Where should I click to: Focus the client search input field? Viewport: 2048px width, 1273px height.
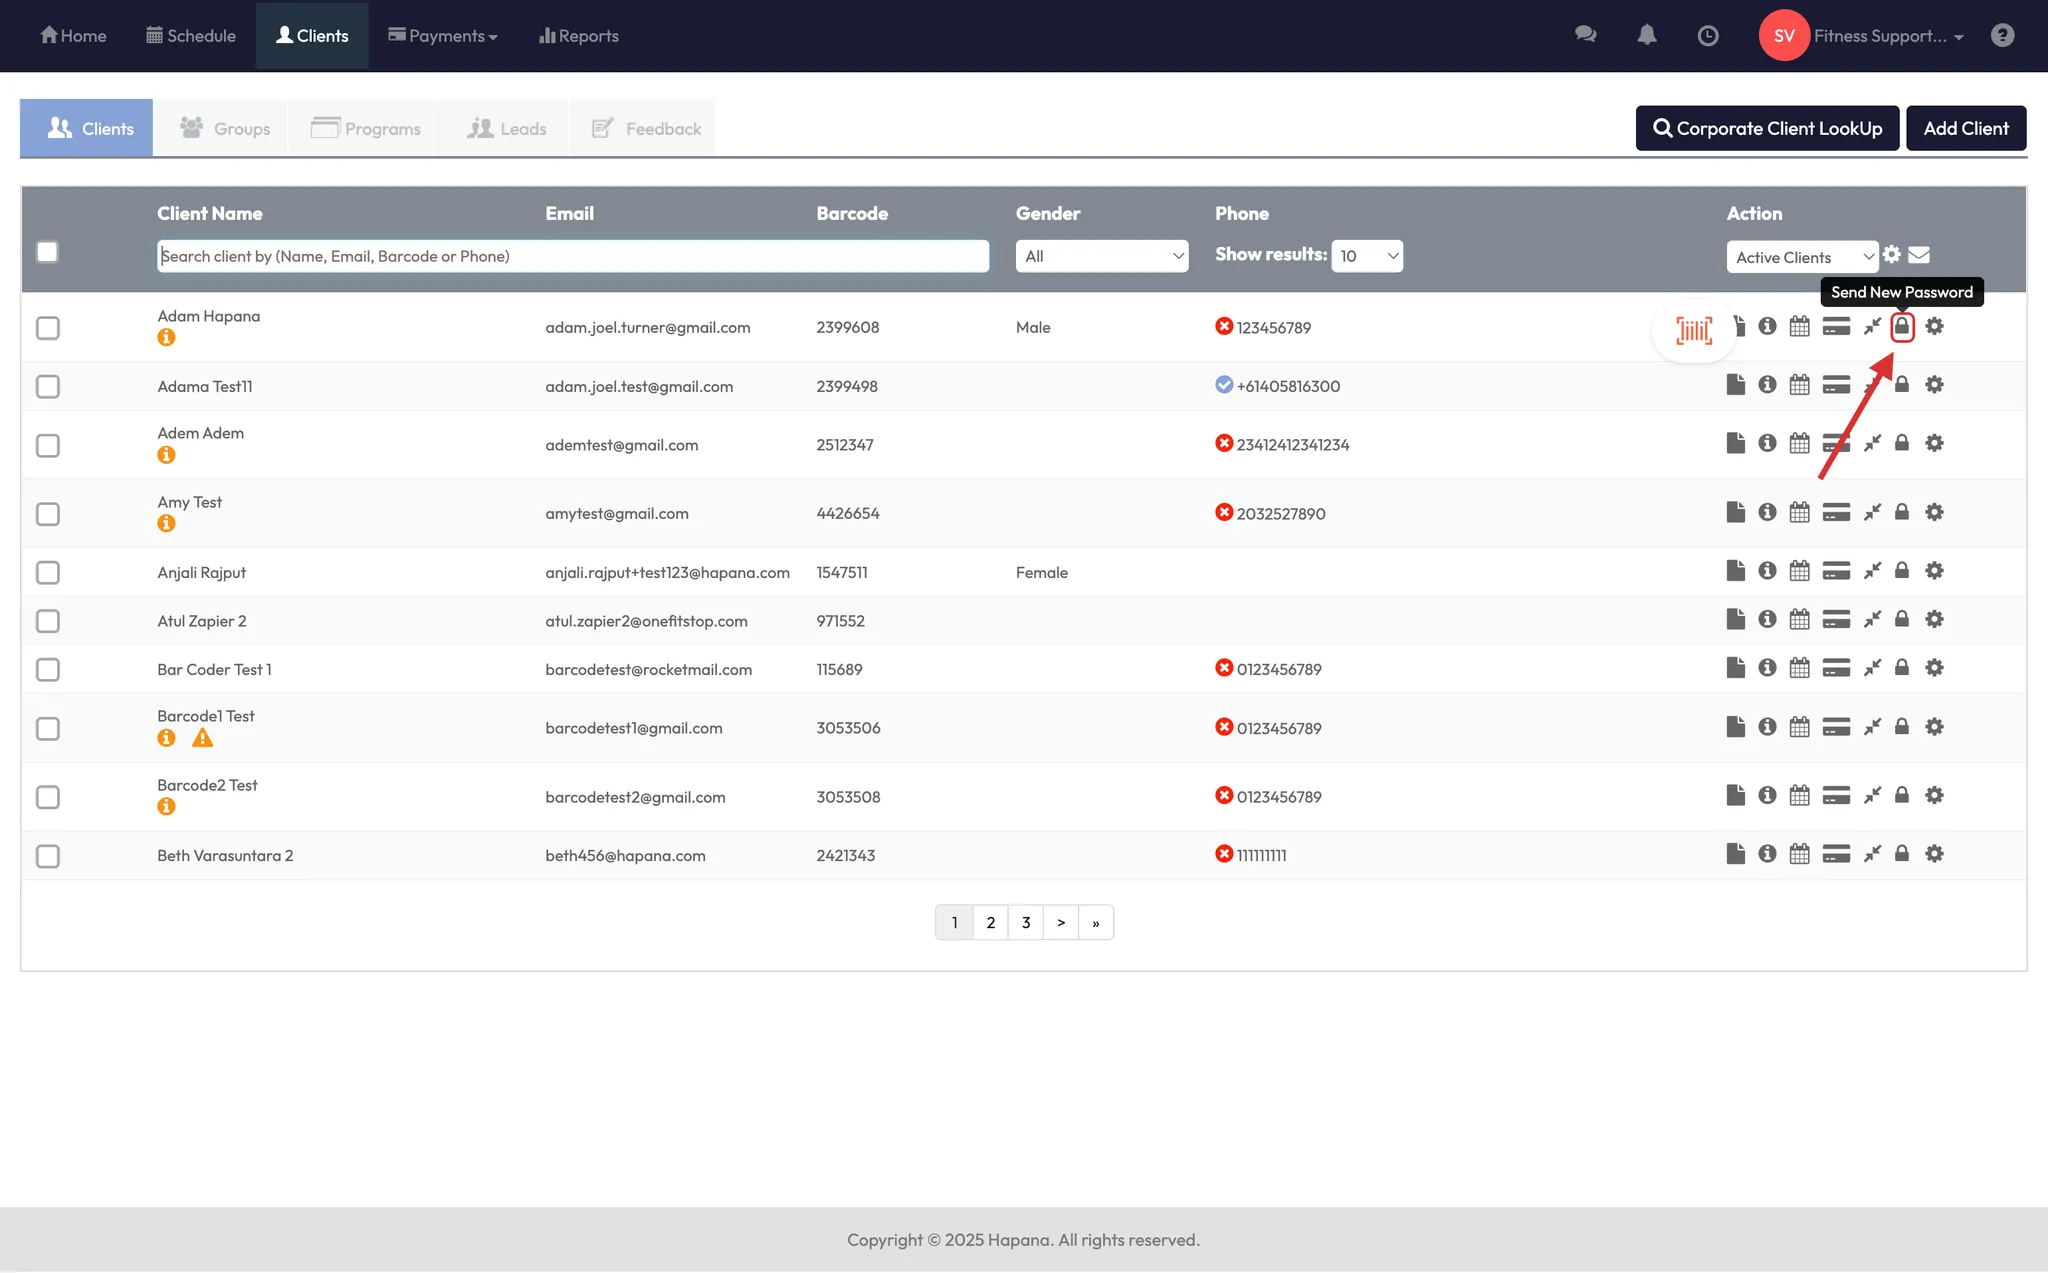tap(572, 256)
